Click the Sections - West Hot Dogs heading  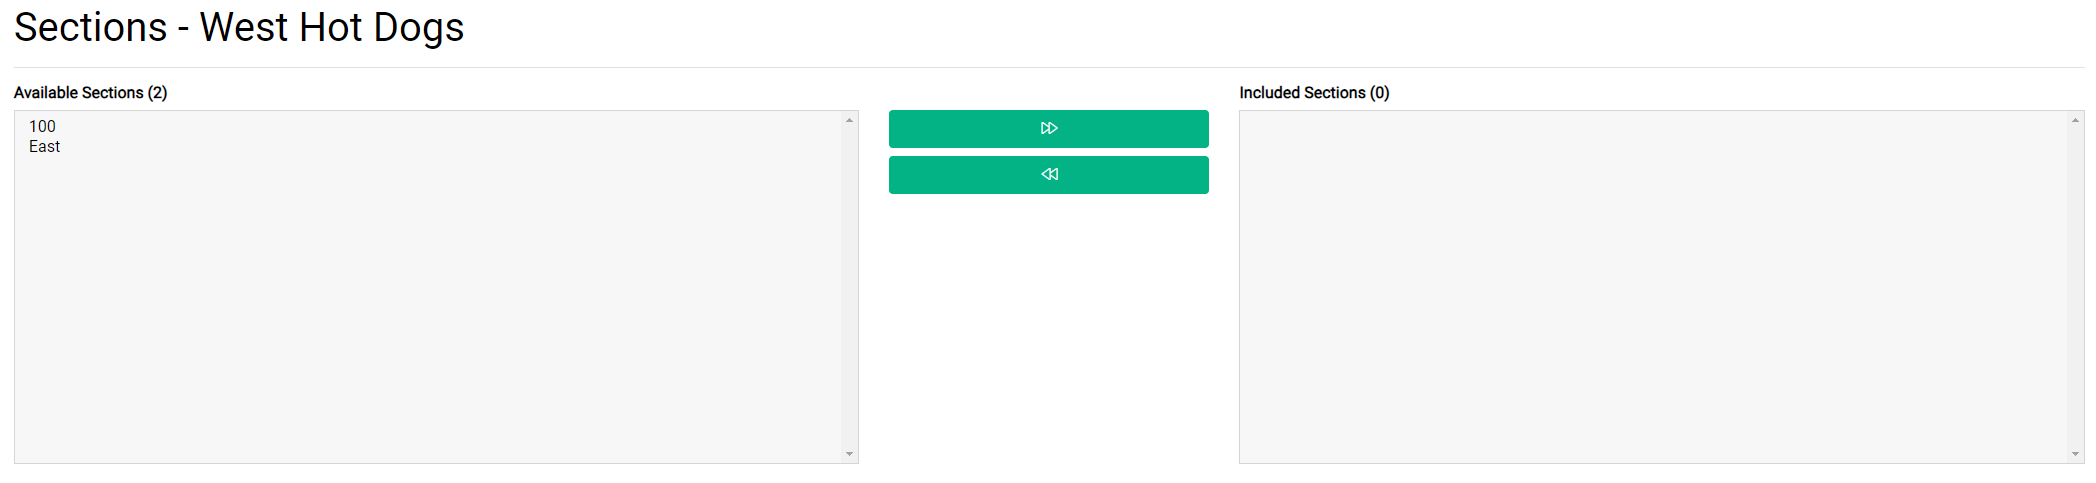point(239,27)
